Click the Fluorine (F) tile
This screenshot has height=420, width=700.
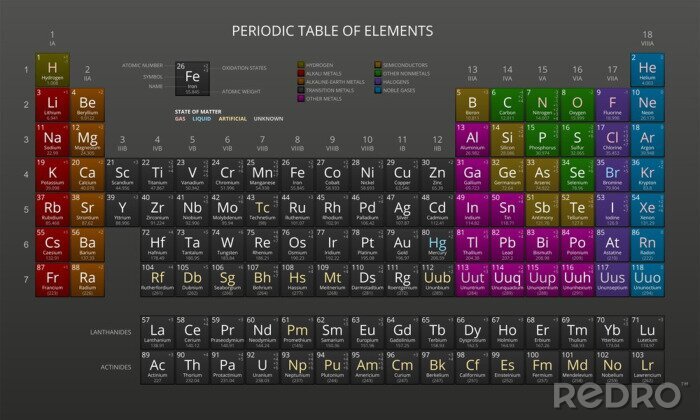point(612,105)
